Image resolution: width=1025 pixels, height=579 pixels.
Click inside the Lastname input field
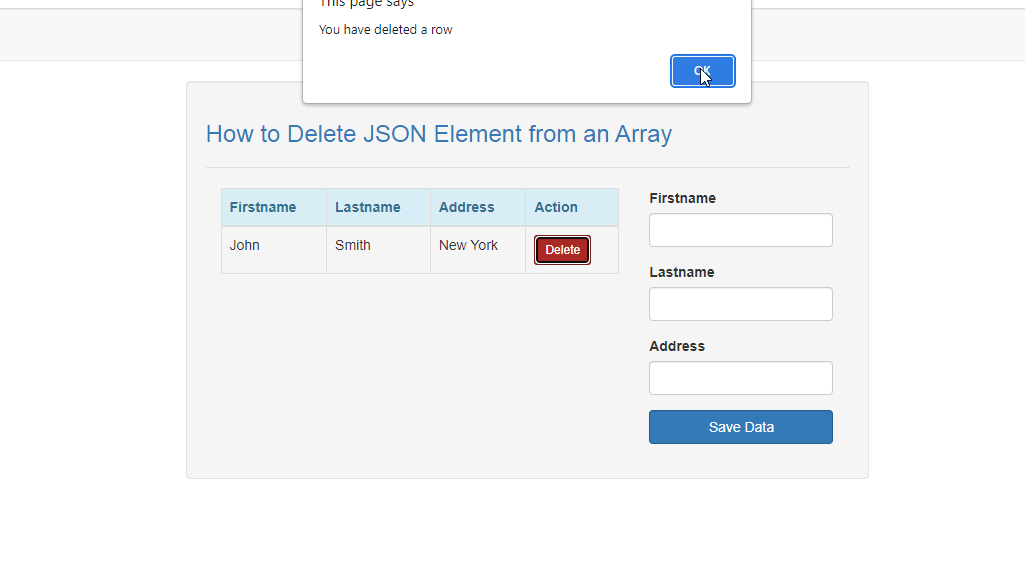[740, 304]
